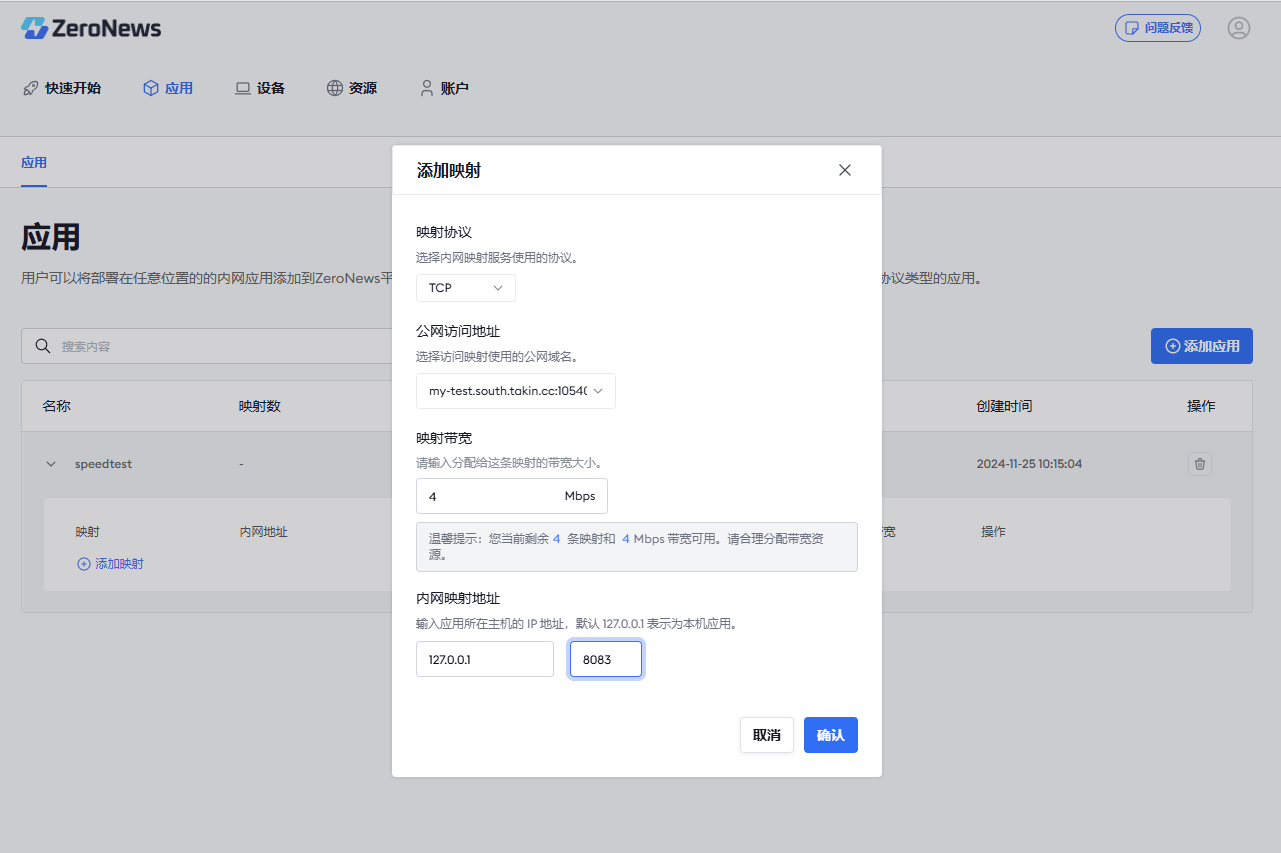This screenshot has height=853, width=1281.
Task: Cancel the dialog with 取消 button
Action: point(766,734)
